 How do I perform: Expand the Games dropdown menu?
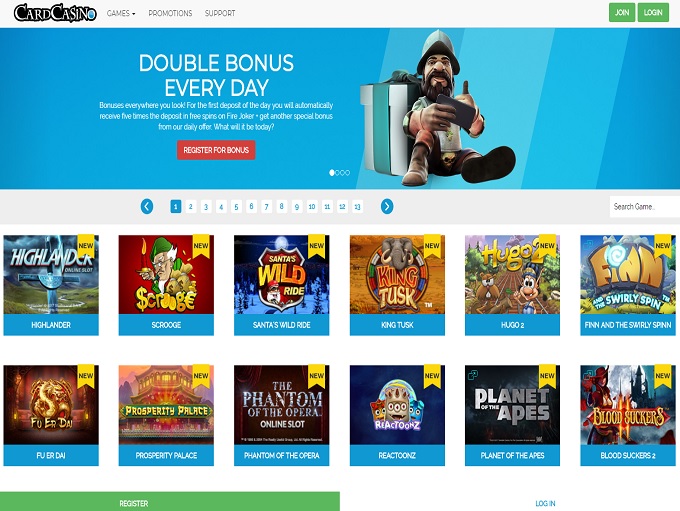pos(121,13)
